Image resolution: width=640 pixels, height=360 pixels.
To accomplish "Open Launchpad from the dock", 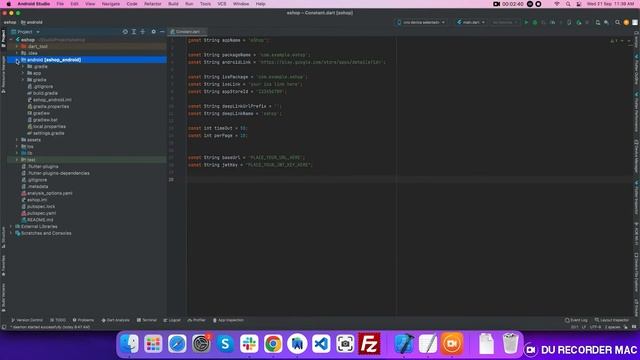I will pyautogui.click(x=153, y=344).
